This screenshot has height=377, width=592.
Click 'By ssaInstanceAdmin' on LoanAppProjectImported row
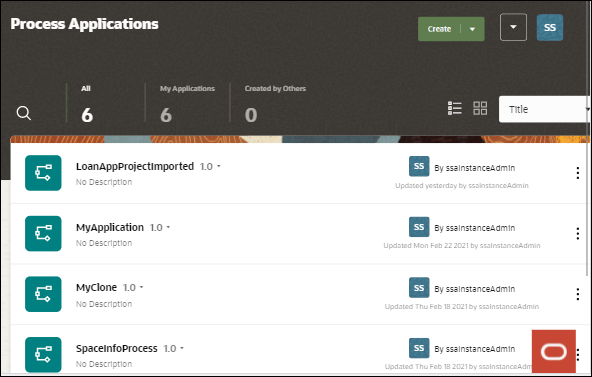coord(475,168)
